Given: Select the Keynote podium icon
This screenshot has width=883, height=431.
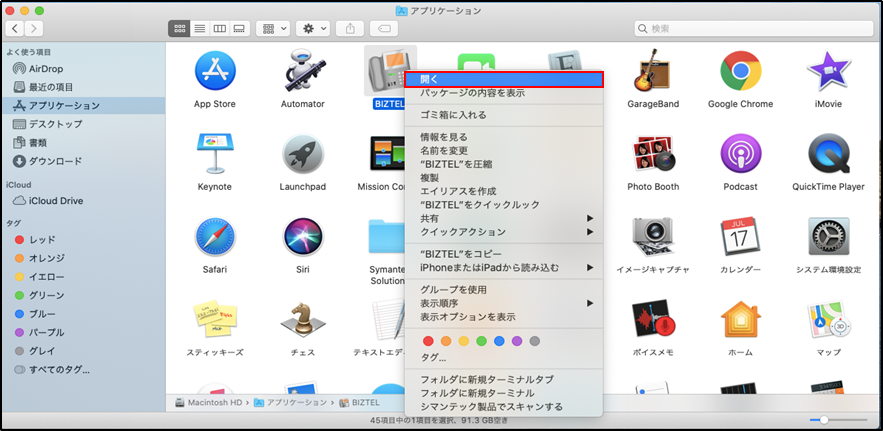Looking at the screenshot, I should click(215, 153).
